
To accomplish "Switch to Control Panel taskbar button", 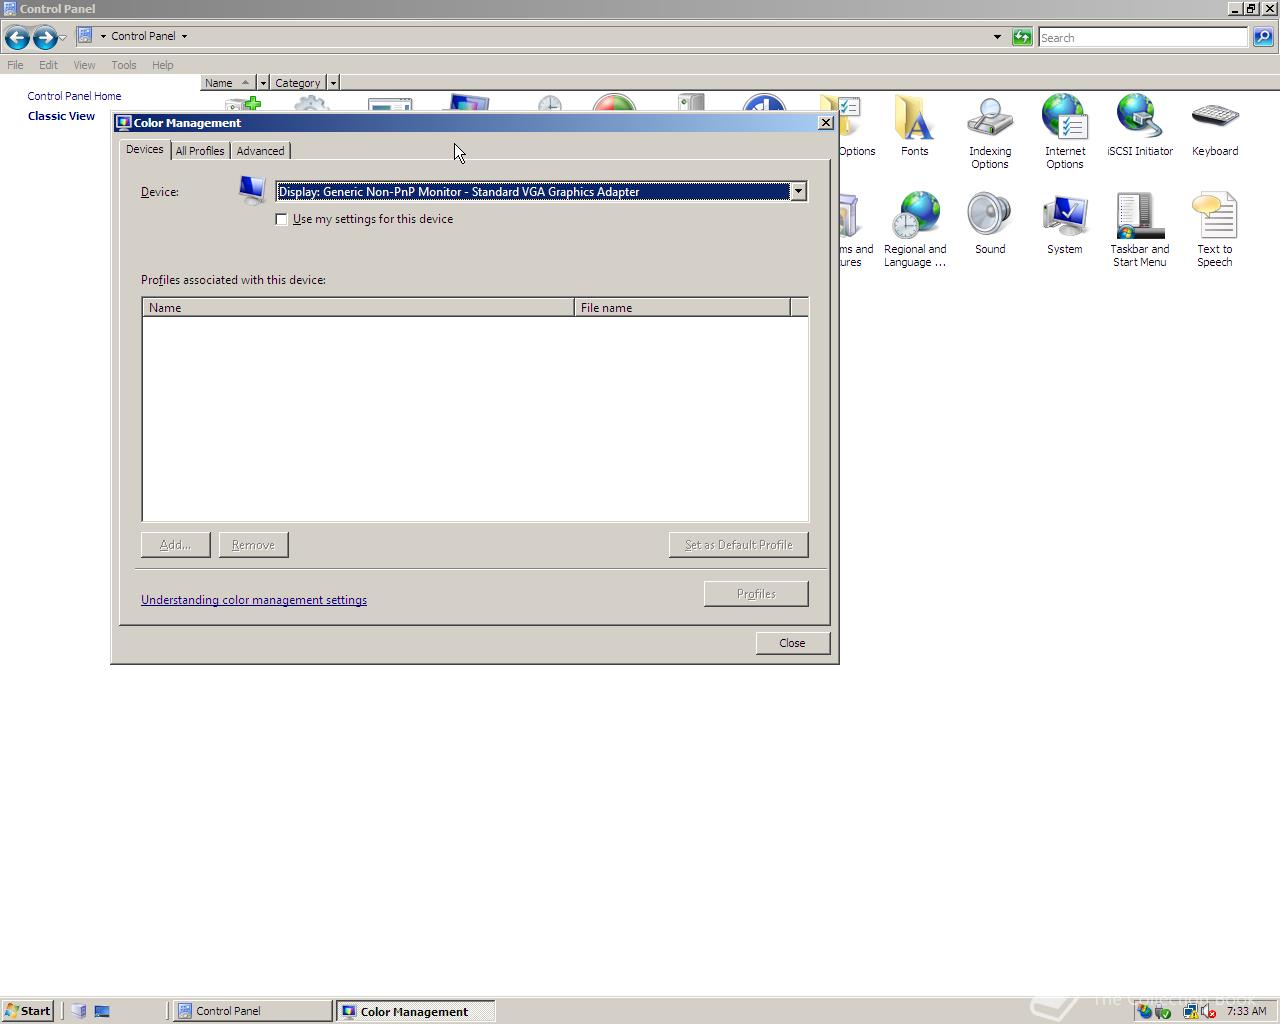I will [253, 1011].
